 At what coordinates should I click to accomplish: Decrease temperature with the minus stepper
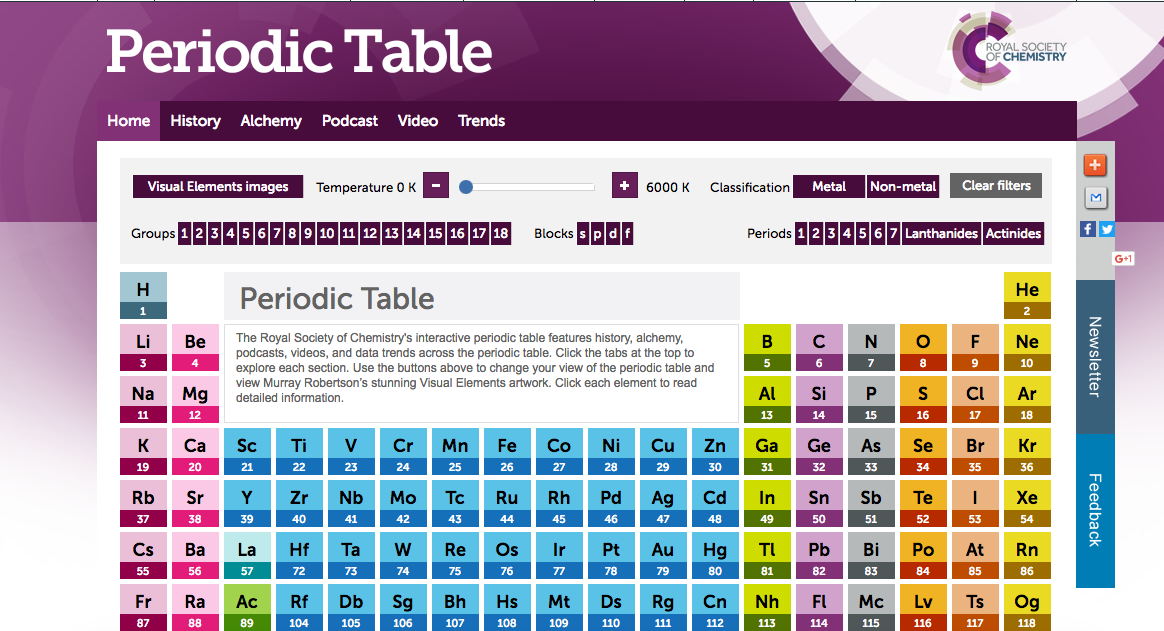[435, 185]
